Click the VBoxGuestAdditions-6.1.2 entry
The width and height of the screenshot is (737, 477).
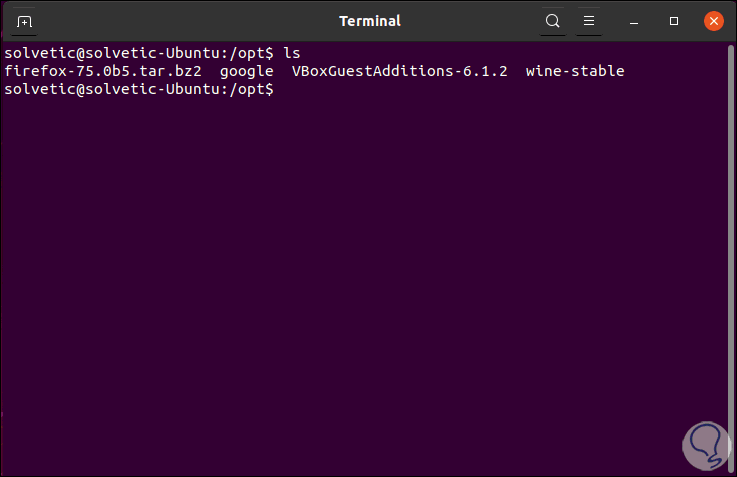pyautogui.click(x=399, y=71)
